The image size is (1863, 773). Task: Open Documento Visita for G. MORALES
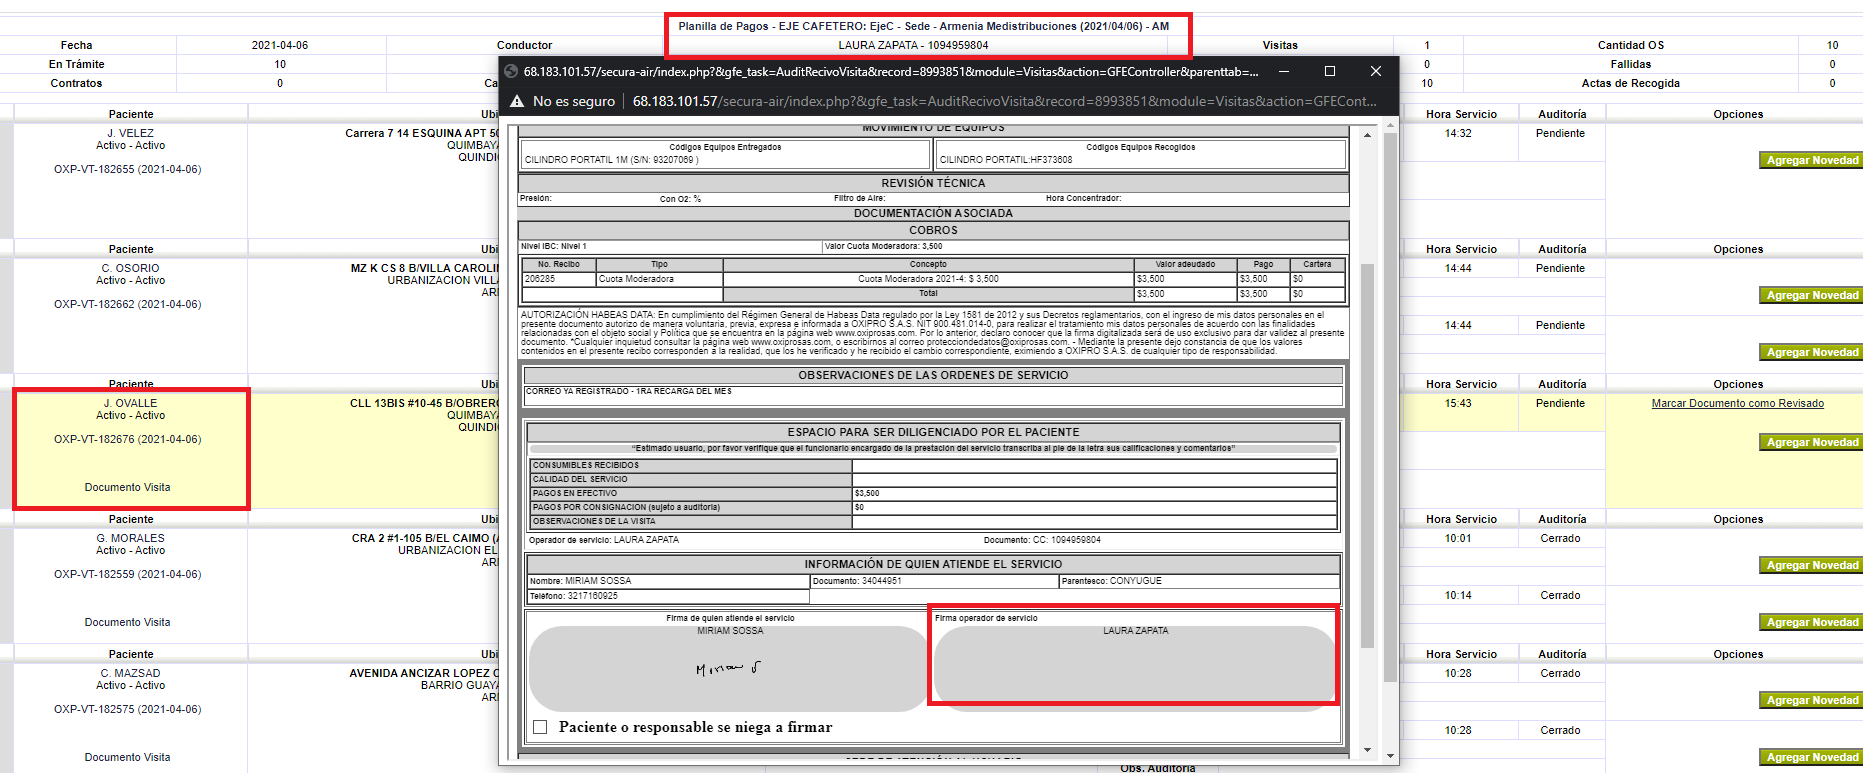click(x=127, y=623)
